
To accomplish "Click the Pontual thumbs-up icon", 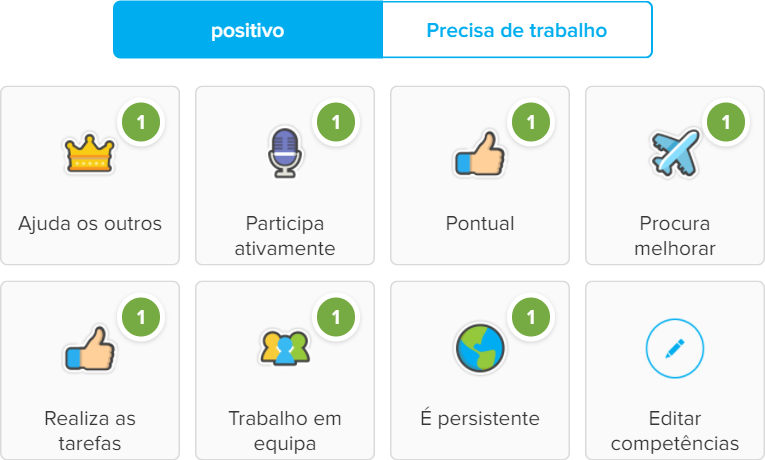I will 480,154.
